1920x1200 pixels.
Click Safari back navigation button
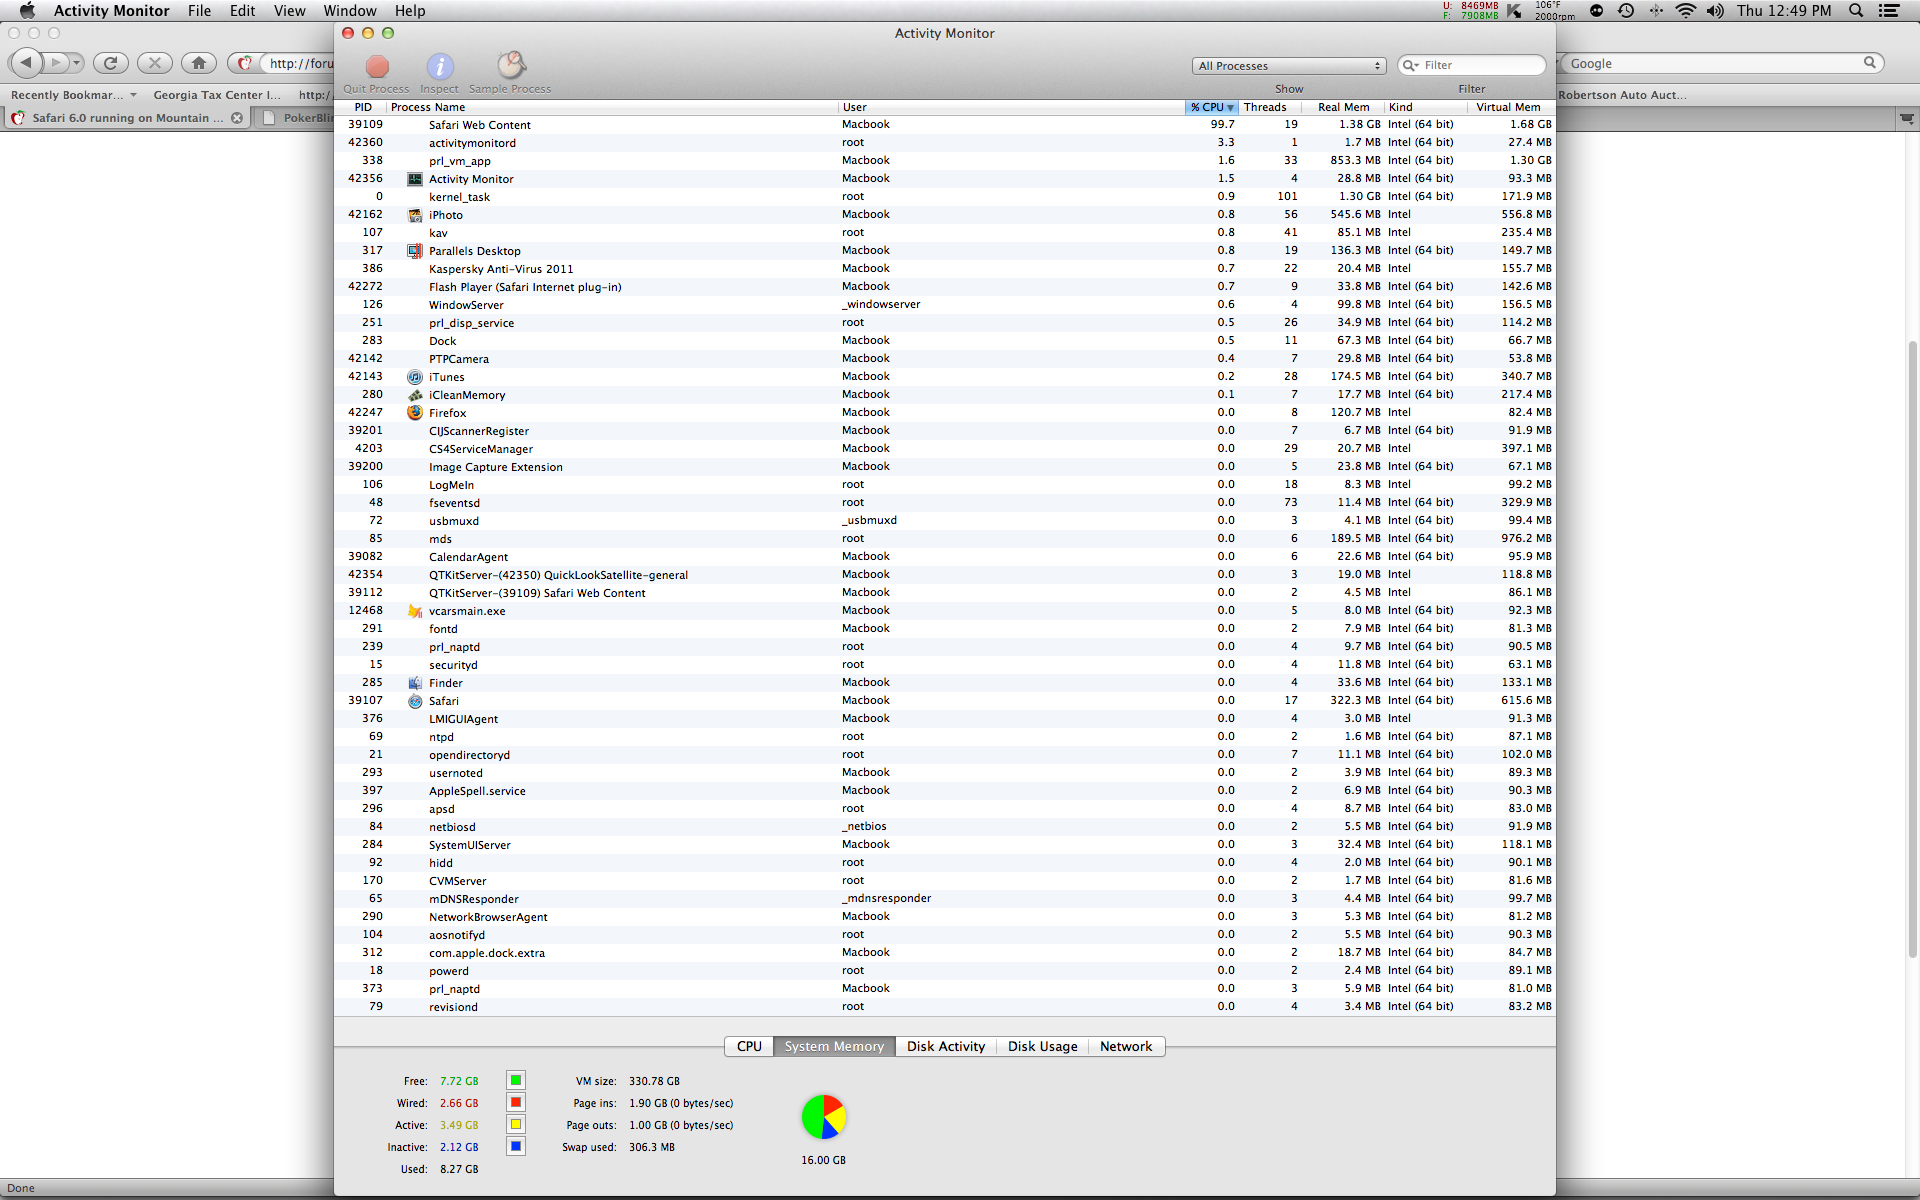click(x=26, y=63)
